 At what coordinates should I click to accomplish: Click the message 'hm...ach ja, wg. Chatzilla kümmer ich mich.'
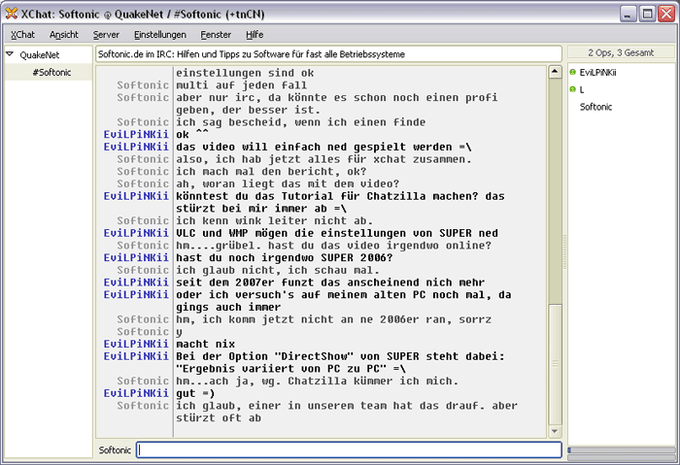coord(317,381)
